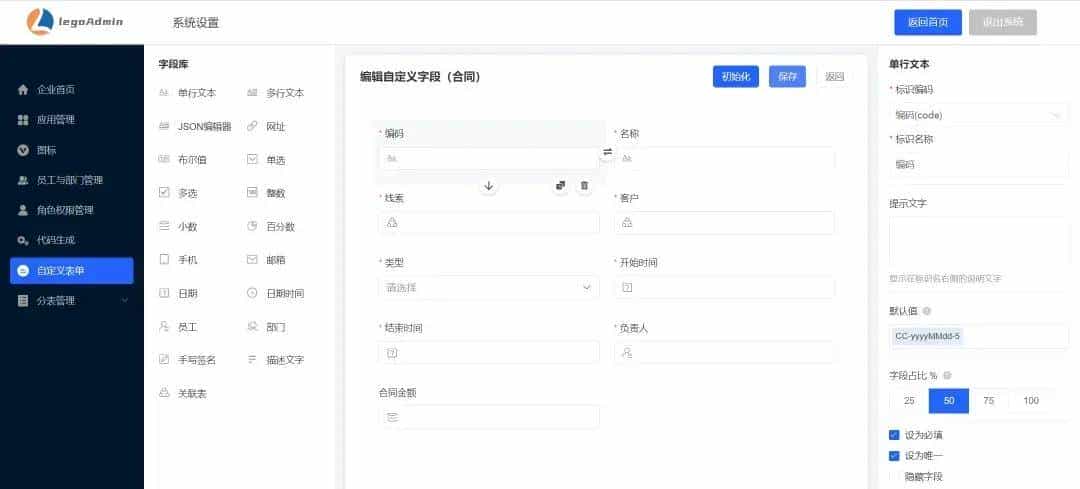
Task: Click the help icon next to 默认值
Action: point(926,311)
